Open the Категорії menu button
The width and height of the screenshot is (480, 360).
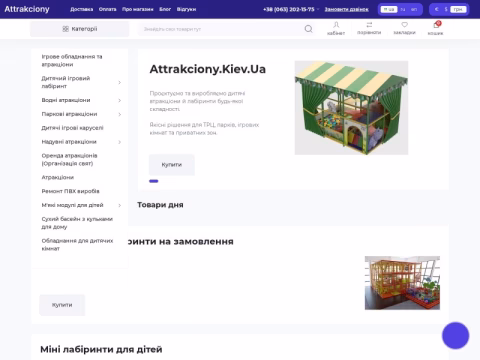[x=80, y=29]
